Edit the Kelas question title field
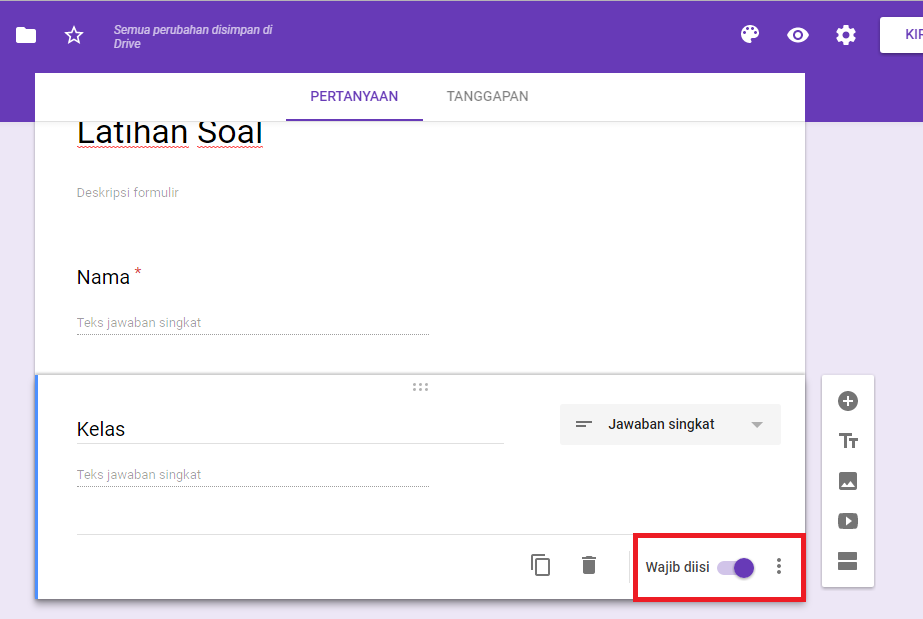Image resolution: width=923 pixels, height=619 pixels. point(290,430)
